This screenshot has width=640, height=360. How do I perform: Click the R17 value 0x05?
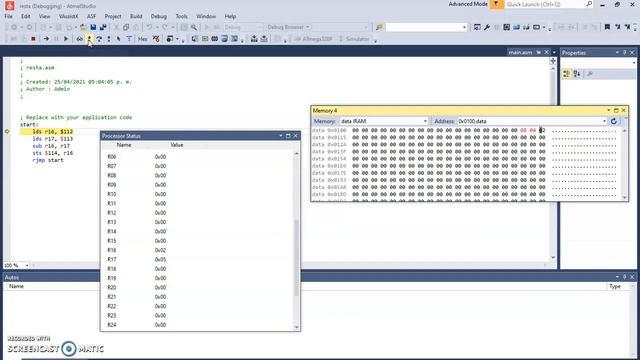coord(160,260)
